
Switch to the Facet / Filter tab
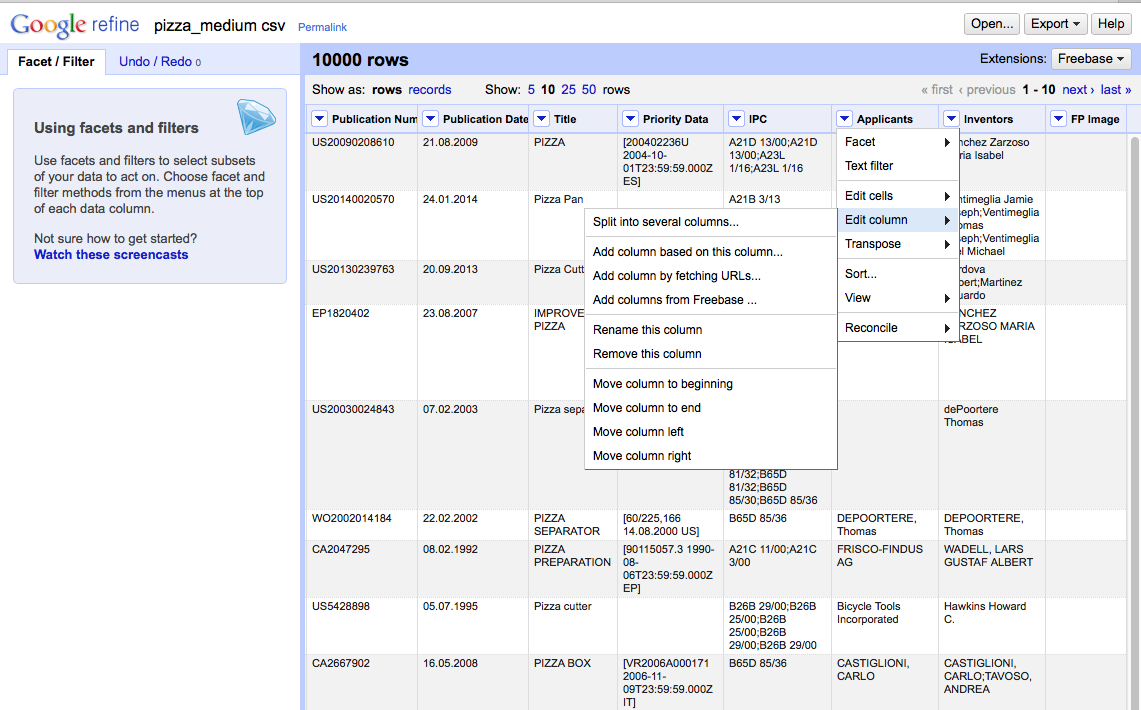pyautogui.click(x=56, y=62)
